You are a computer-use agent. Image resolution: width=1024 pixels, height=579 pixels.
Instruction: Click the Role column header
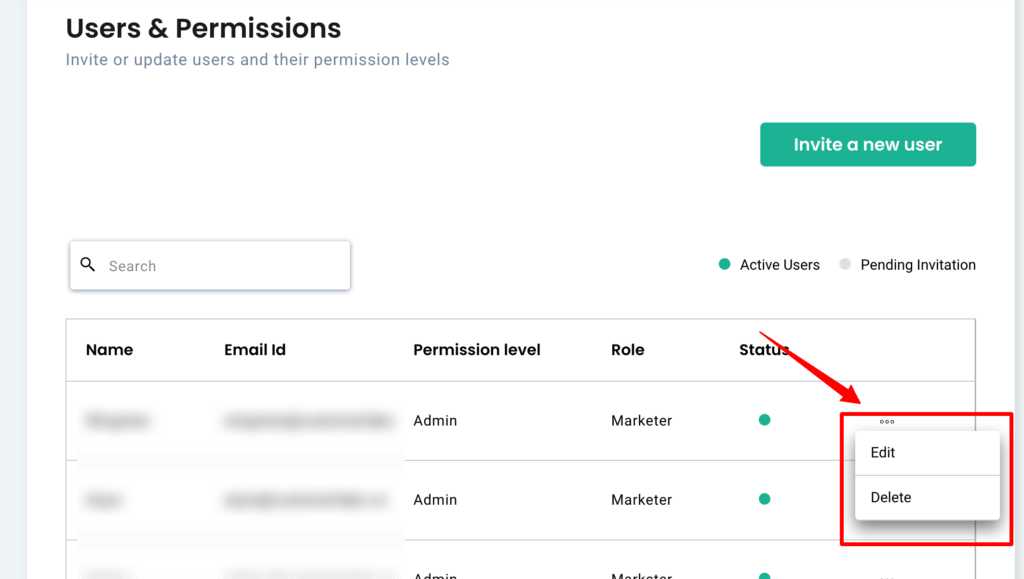(x=628, y=350)
